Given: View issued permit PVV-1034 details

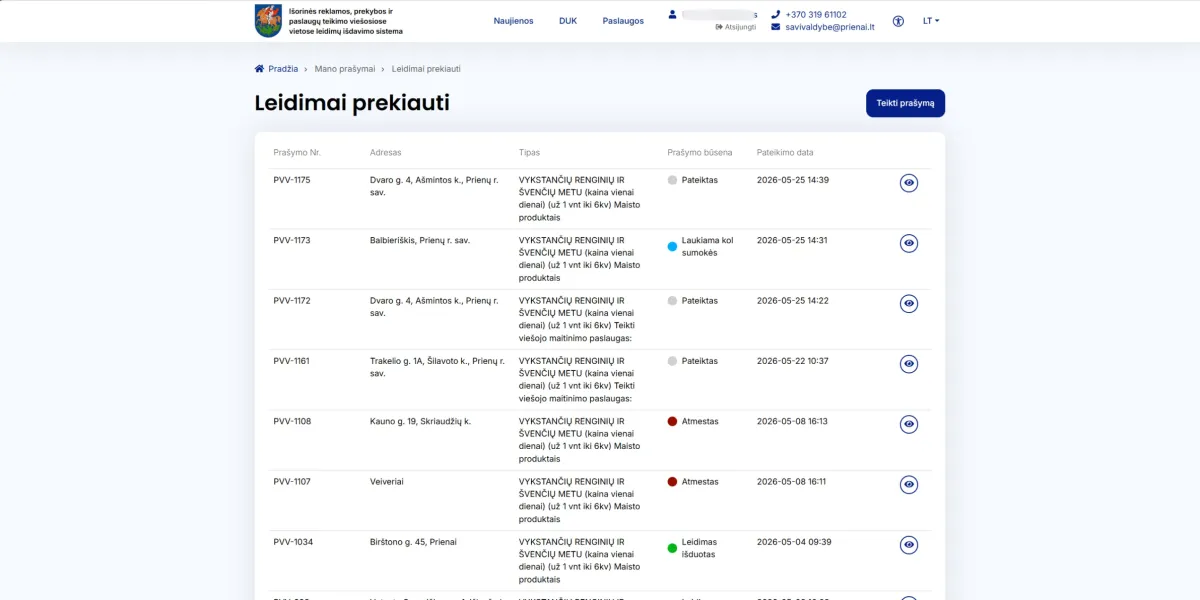Looking at the screenshot, I should [x=909, y=545].
